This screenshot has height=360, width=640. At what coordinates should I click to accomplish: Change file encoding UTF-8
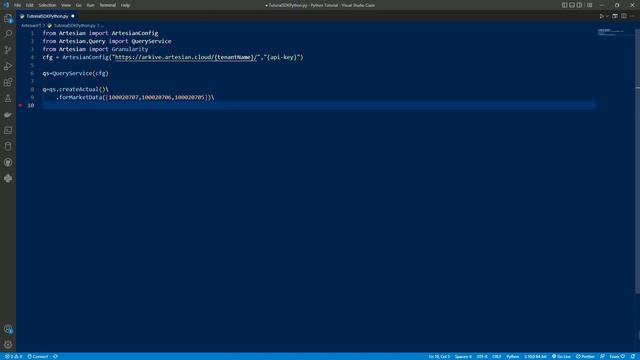tap(482, 356)
